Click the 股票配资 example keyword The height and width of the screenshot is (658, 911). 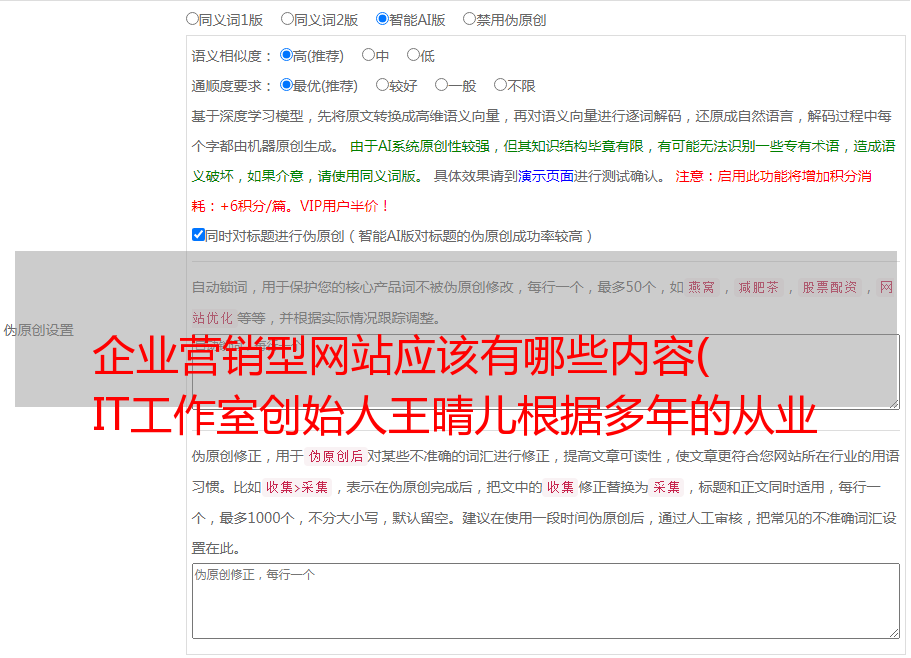click(x=830, y=287)
